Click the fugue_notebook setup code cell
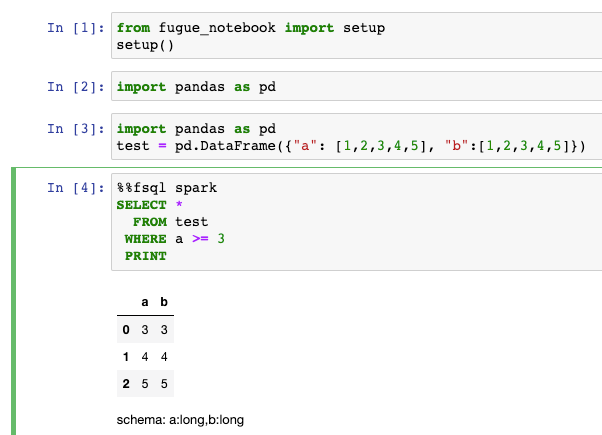Image resolution: width=602 pixels, height=435 pixels. coord(357,36)
